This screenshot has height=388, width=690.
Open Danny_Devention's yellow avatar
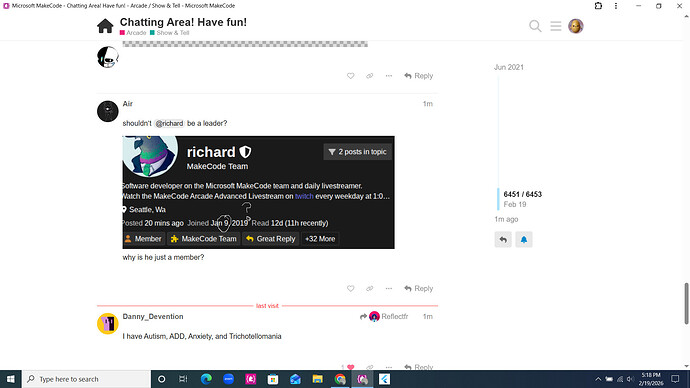(x=108, y=324)
